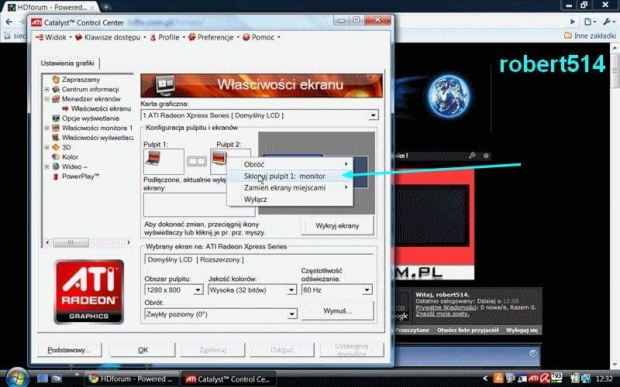The width and height of the screenshot is (620, 387).
Task: Expand the Centrum informacji tree node
Action: tap(47, 89)
